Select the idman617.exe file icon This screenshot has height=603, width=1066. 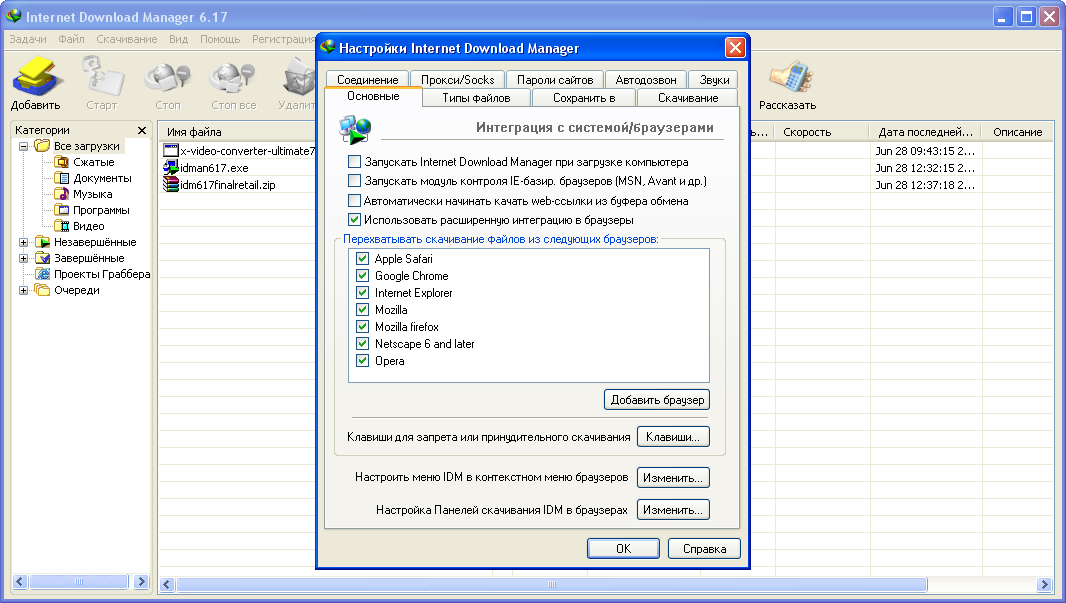pyautogui.click(x=171, y=167)
